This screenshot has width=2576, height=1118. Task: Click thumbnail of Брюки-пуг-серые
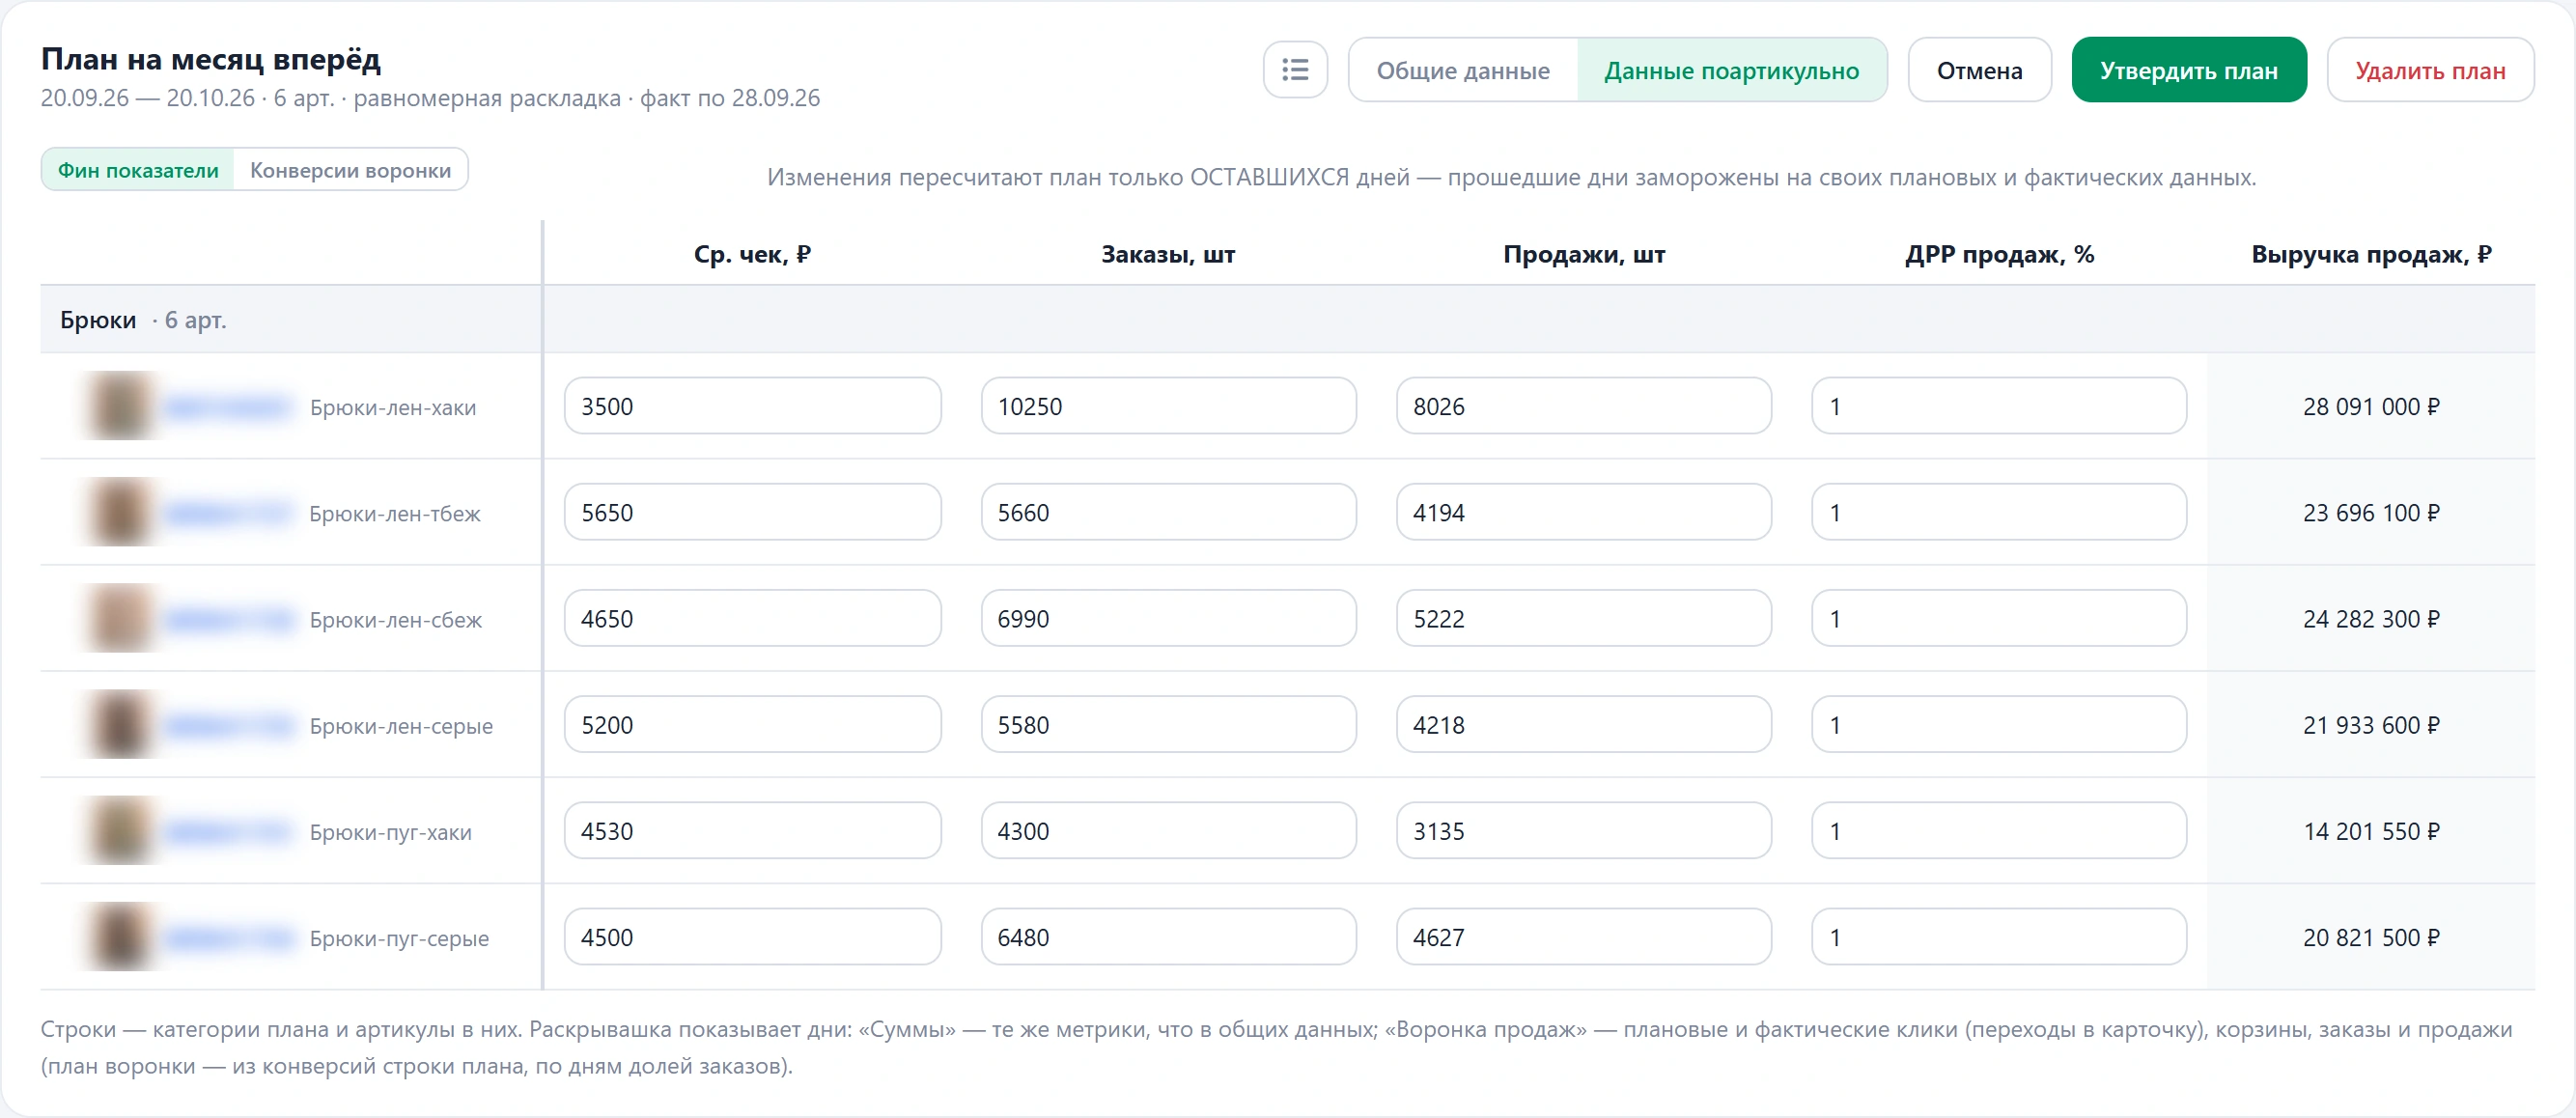pyautogui.click(x=120, y=936)
